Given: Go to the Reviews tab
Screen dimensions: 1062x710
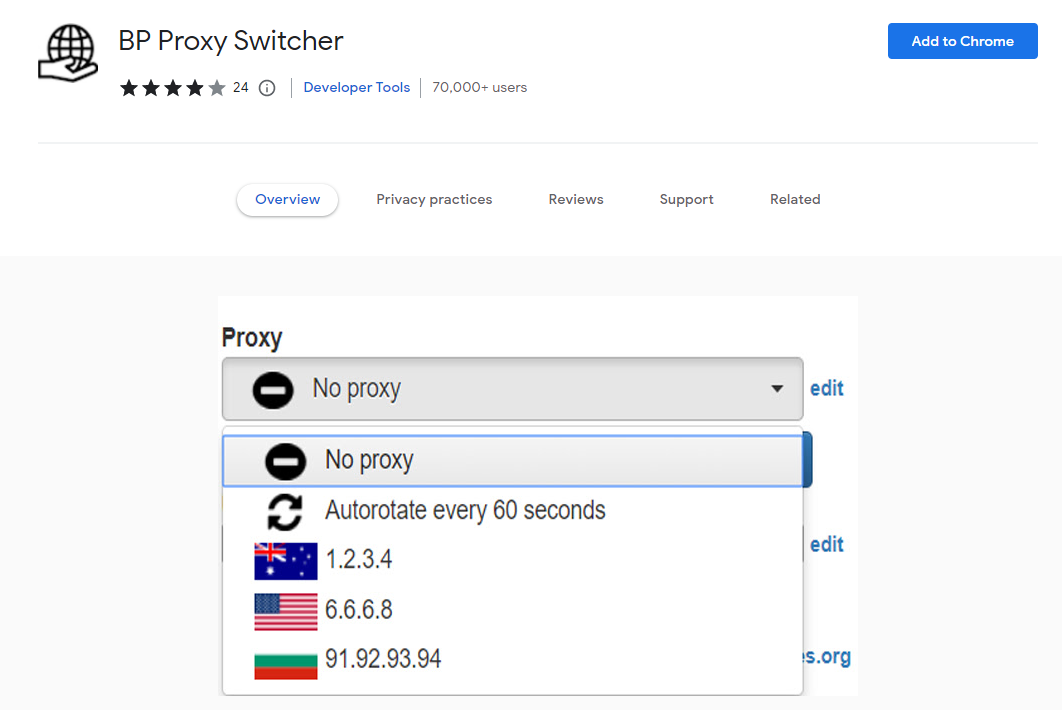Looking at the screenshot, I should point(576,200).
